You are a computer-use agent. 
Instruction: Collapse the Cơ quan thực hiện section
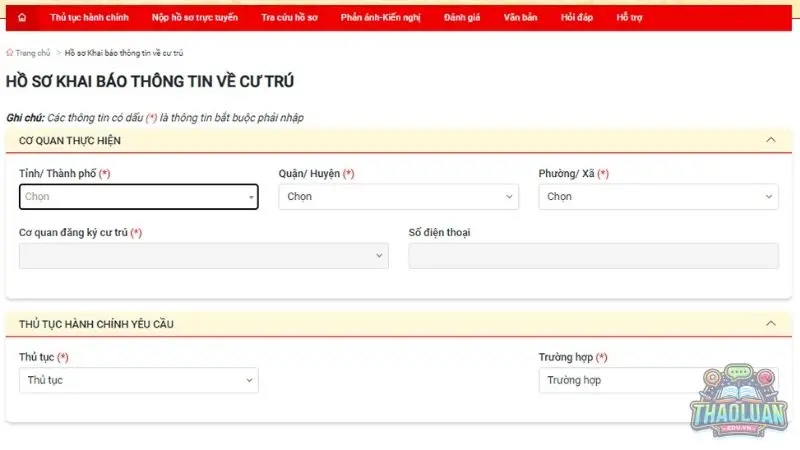click(771, 140)
